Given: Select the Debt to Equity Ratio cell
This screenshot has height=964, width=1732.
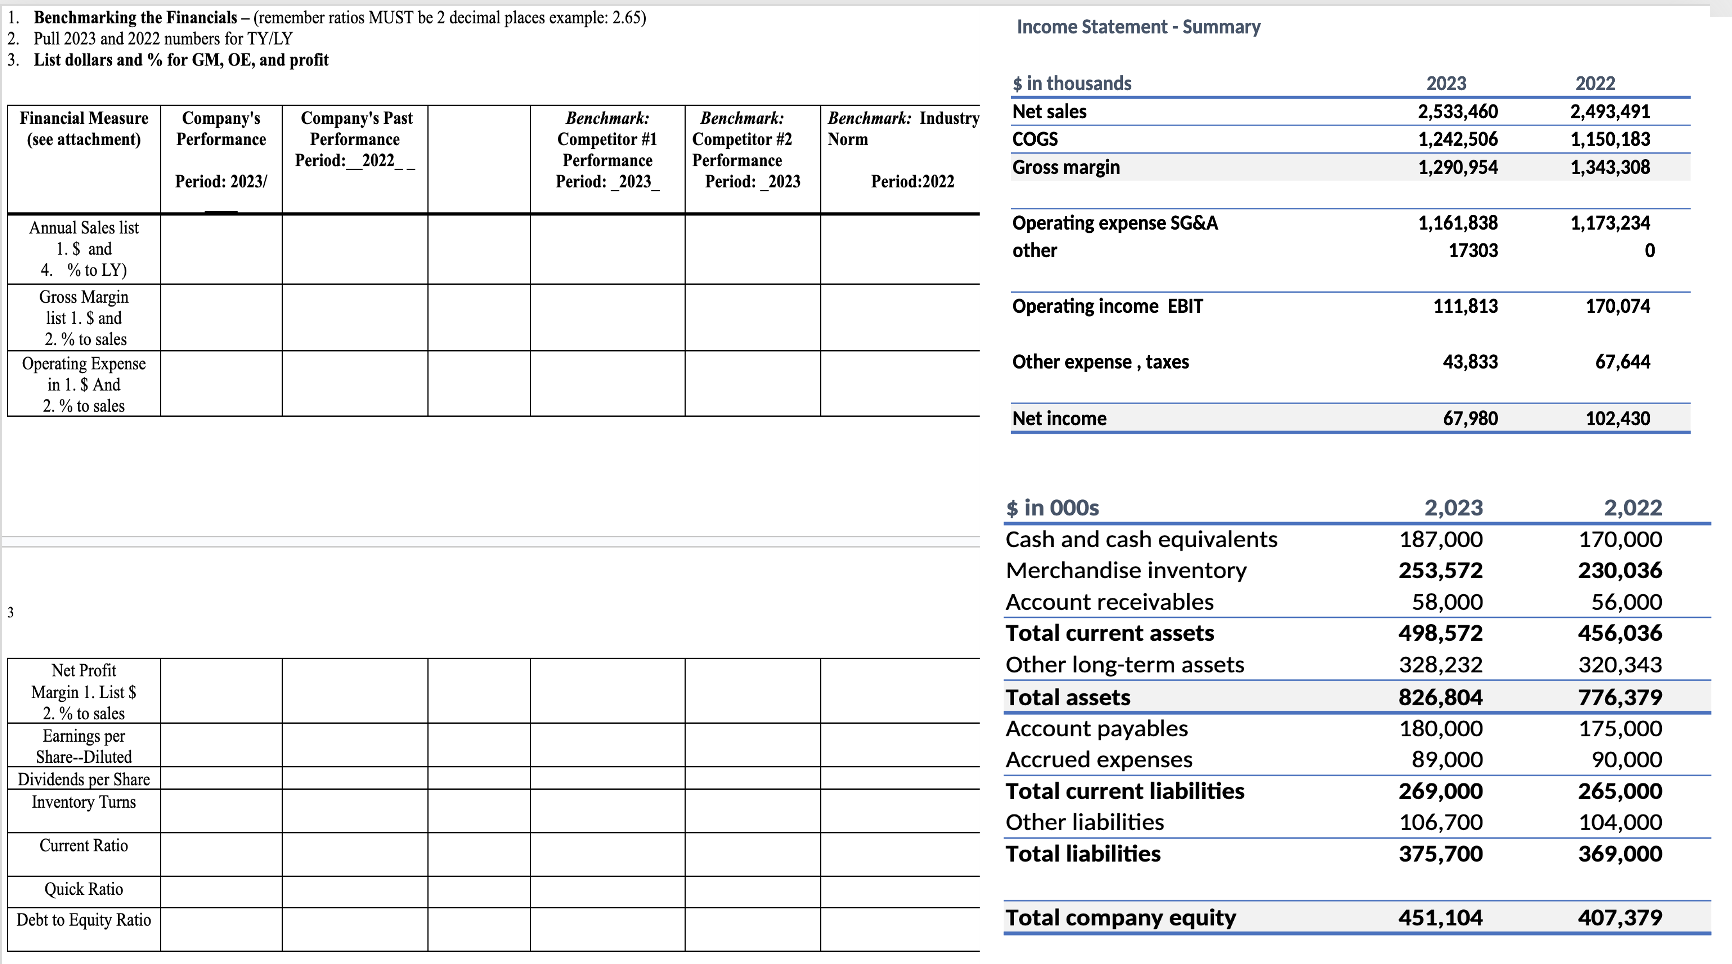Looking at the screenshot, I should coord(83,920).
